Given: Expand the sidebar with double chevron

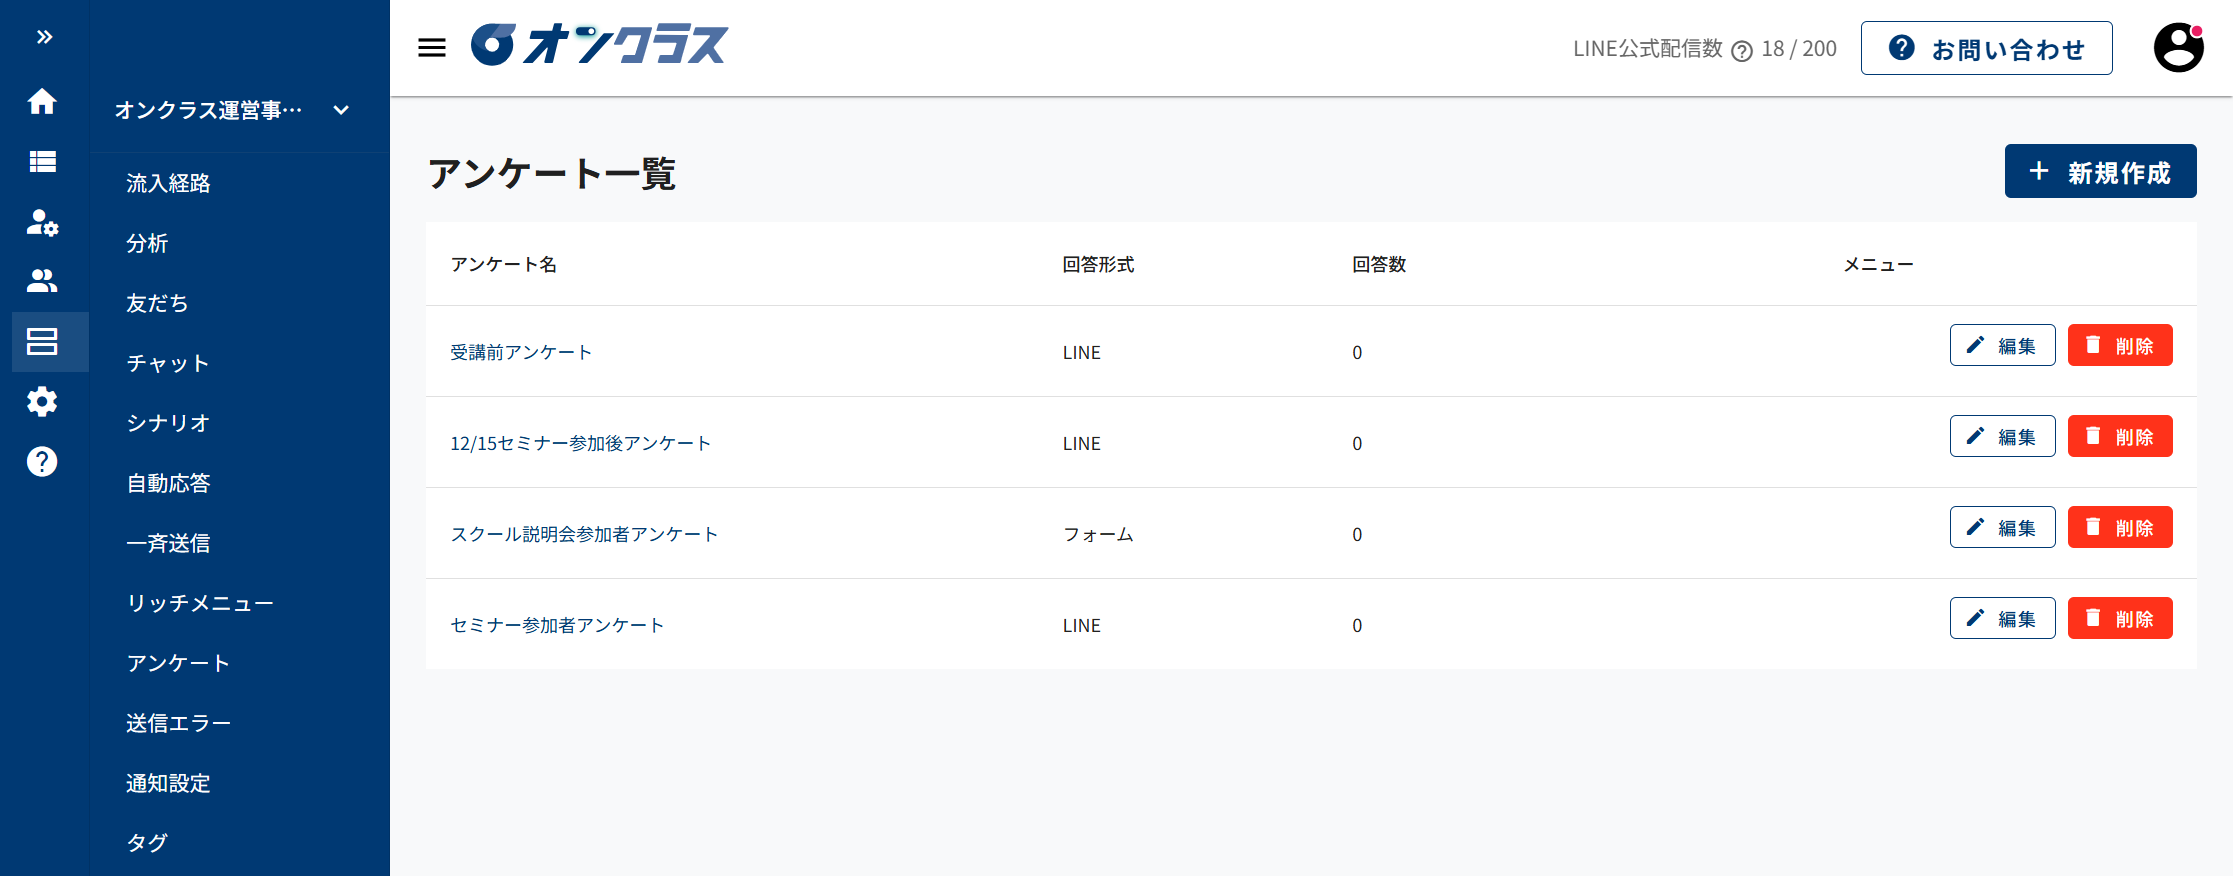Looking at the screenshot, I should point(44,37).
